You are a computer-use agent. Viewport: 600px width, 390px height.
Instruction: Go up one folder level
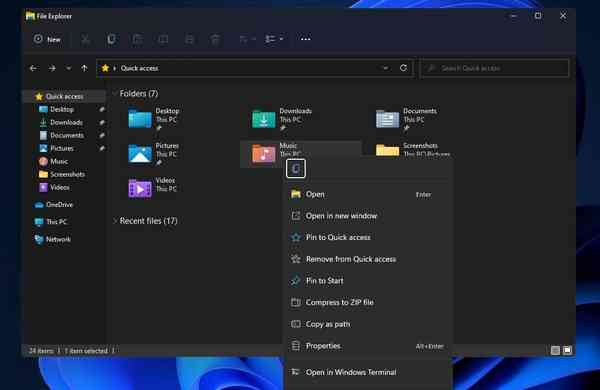point(84,68)
